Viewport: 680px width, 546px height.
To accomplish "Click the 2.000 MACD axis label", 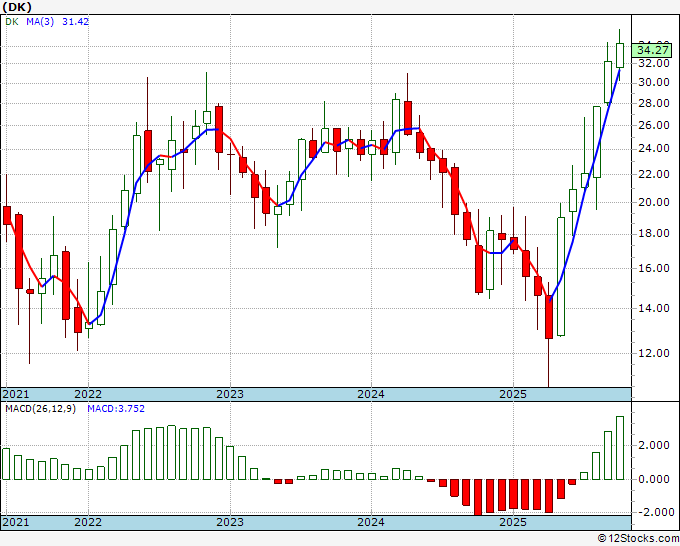I will (654, 445).
